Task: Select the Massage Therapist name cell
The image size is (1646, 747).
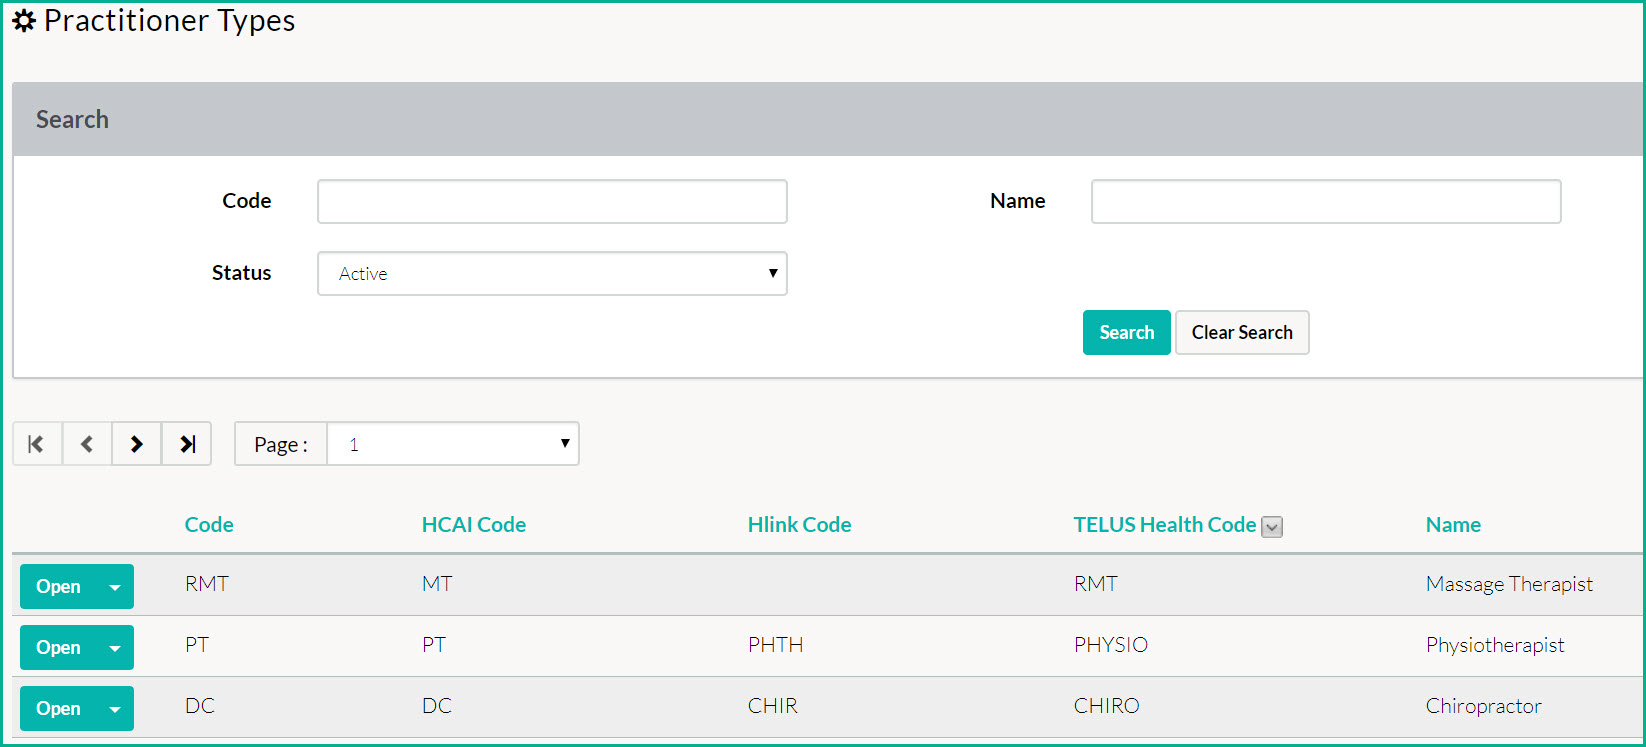Action: point(1509,584)
